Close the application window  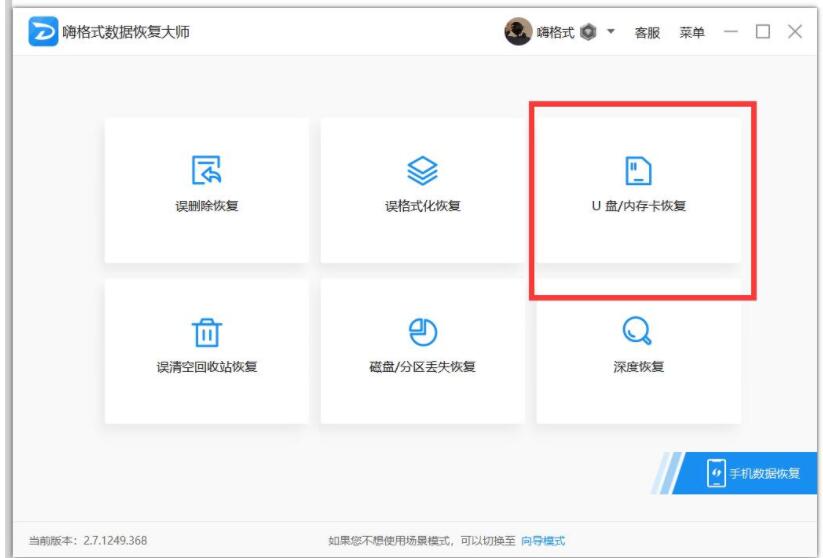(x=795, y=31)
